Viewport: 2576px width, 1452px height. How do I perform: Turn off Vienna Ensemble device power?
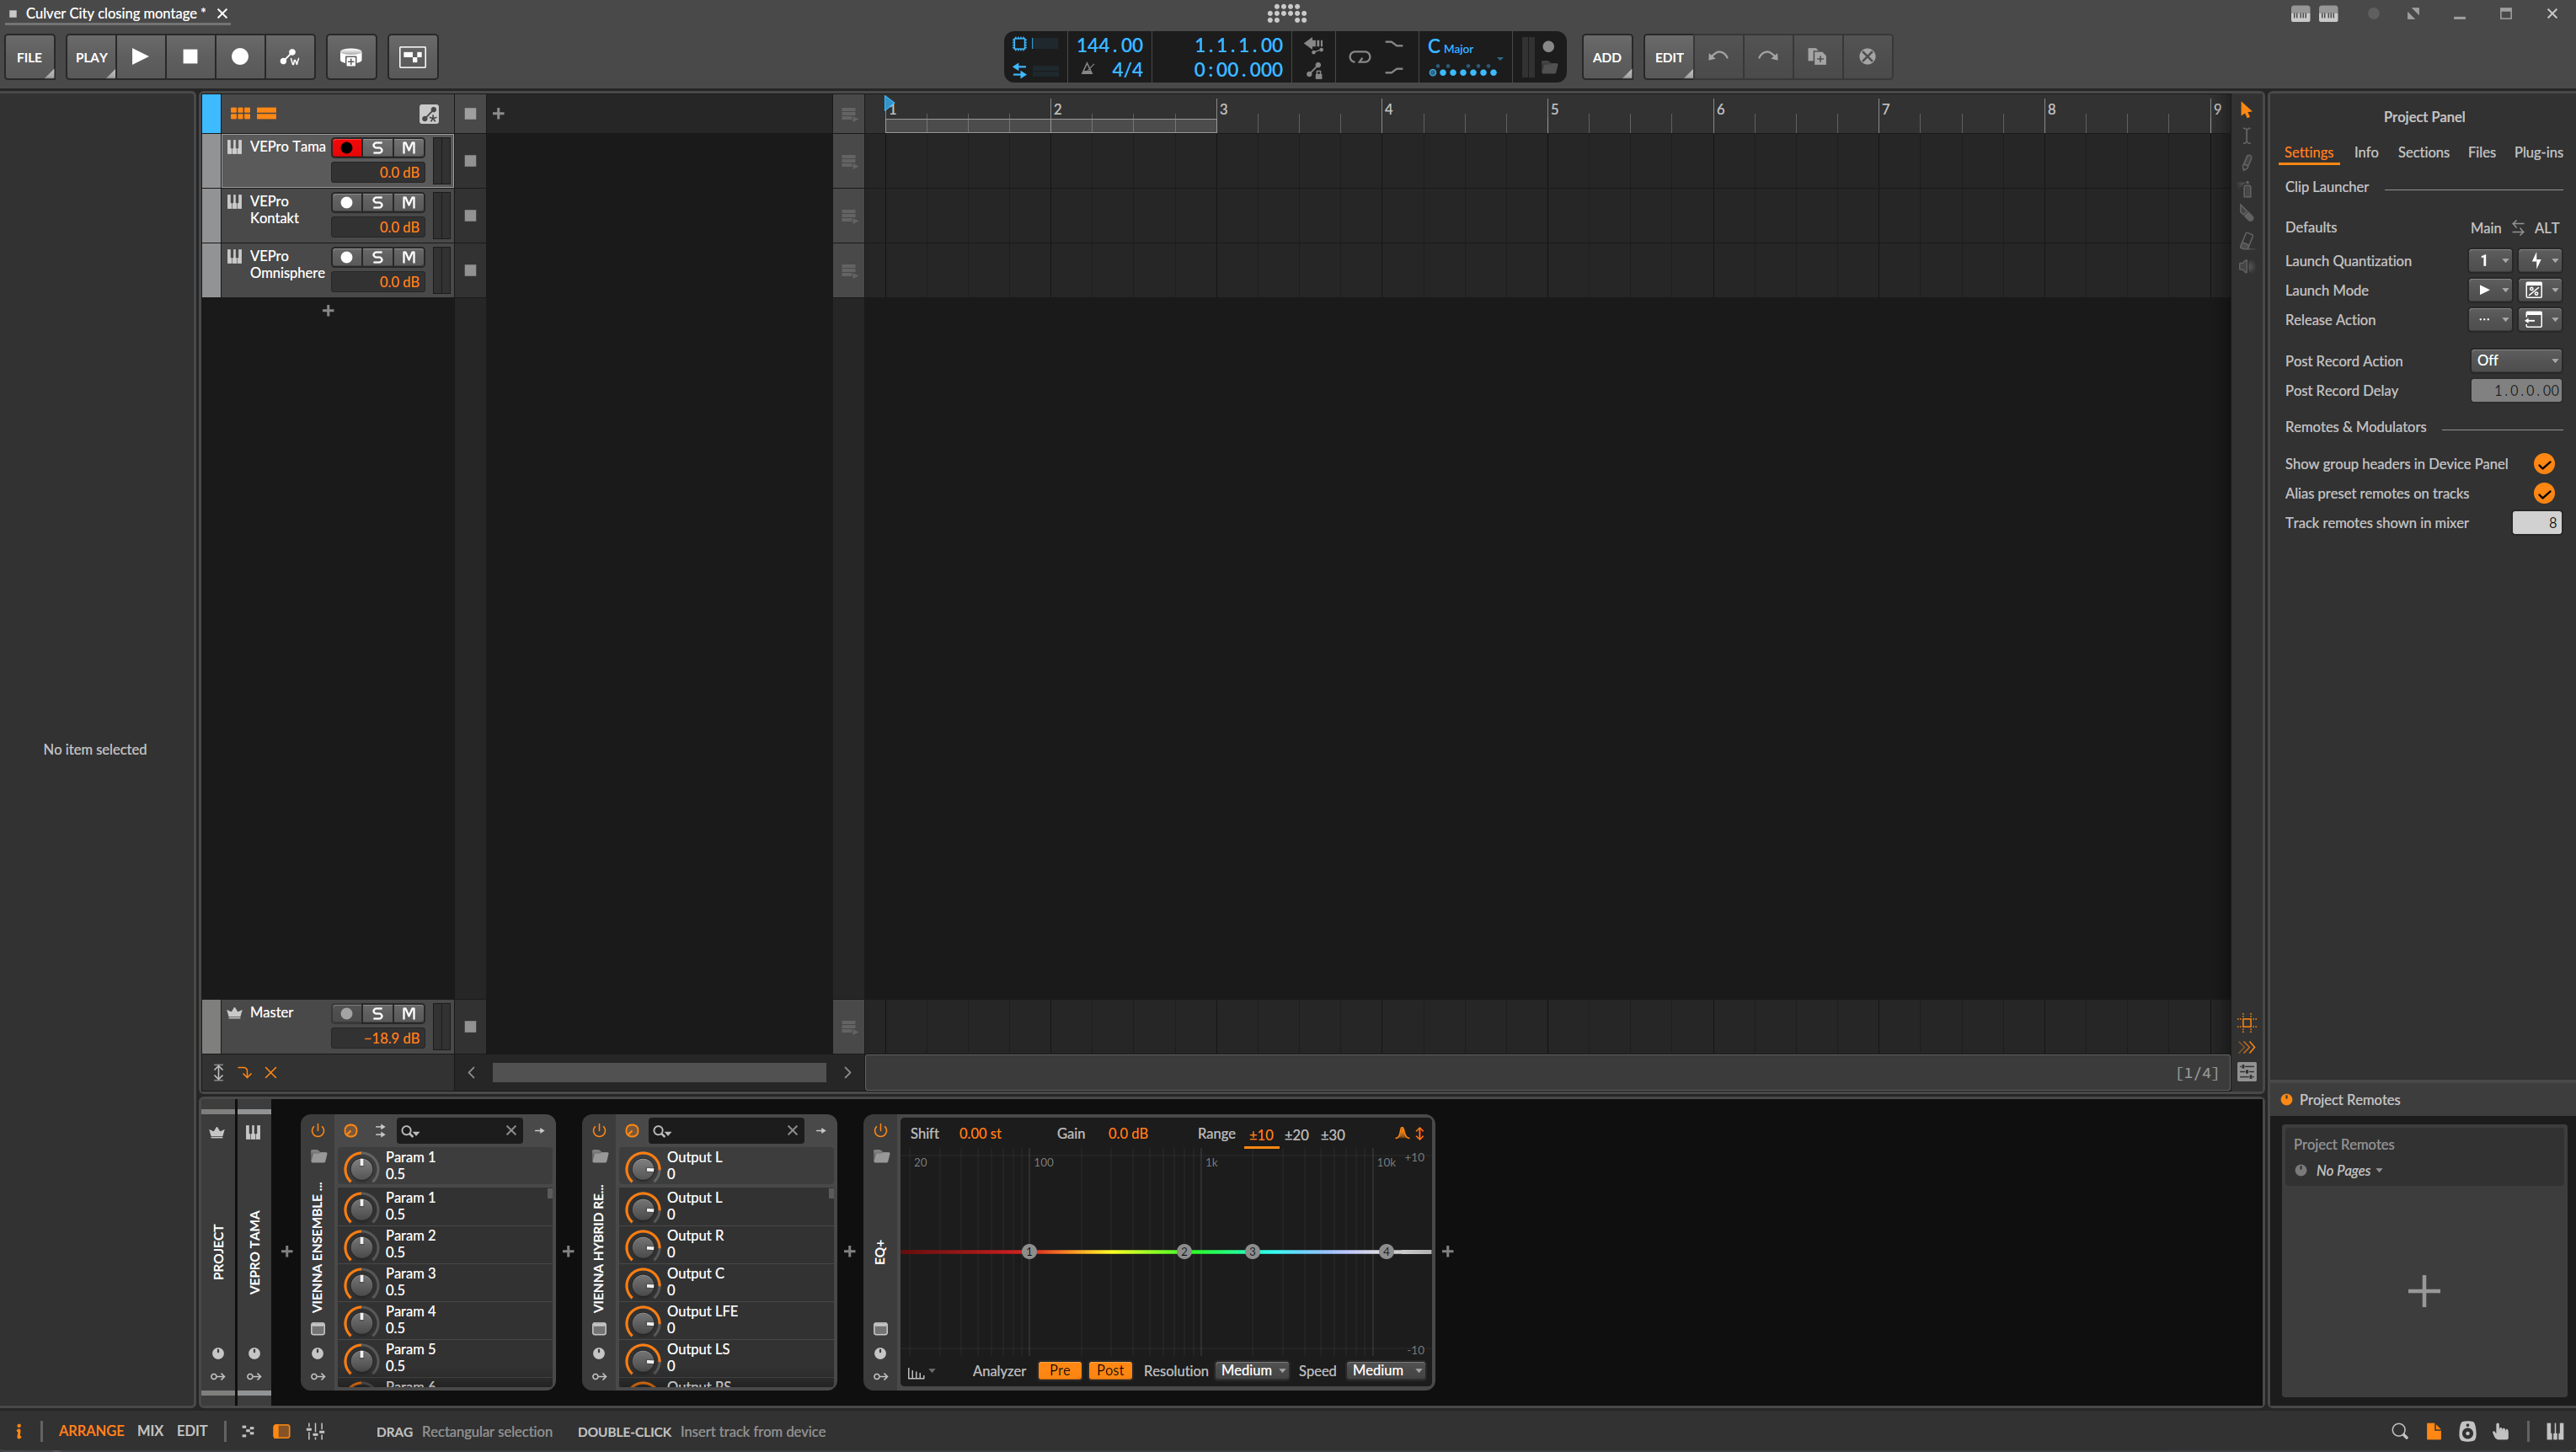318,1131
